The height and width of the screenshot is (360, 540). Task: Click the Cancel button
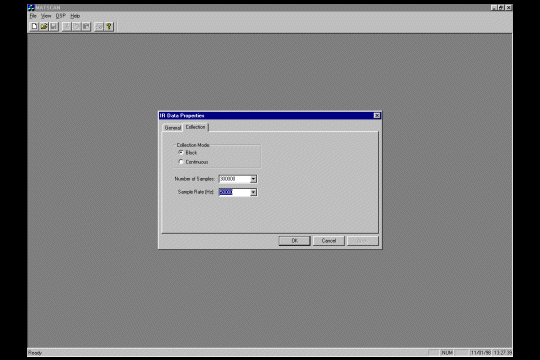pos(329,241)
